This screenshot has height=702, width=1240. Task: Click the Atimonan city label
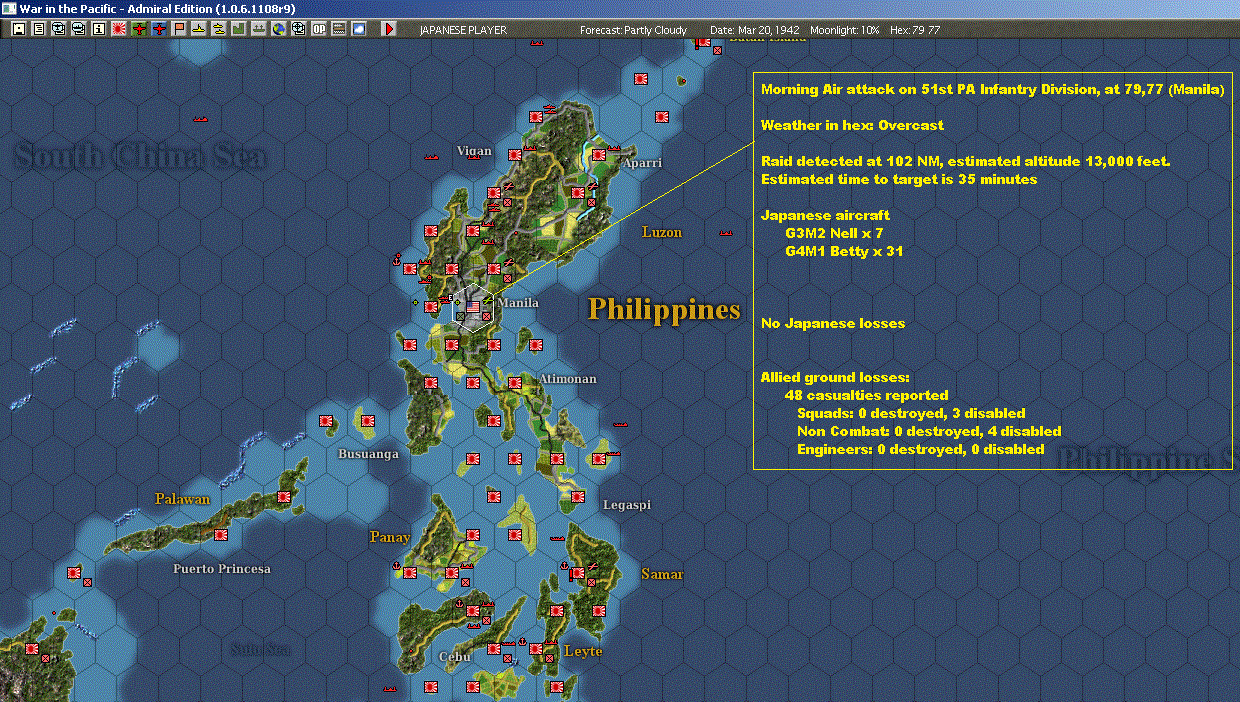(568, 379)
